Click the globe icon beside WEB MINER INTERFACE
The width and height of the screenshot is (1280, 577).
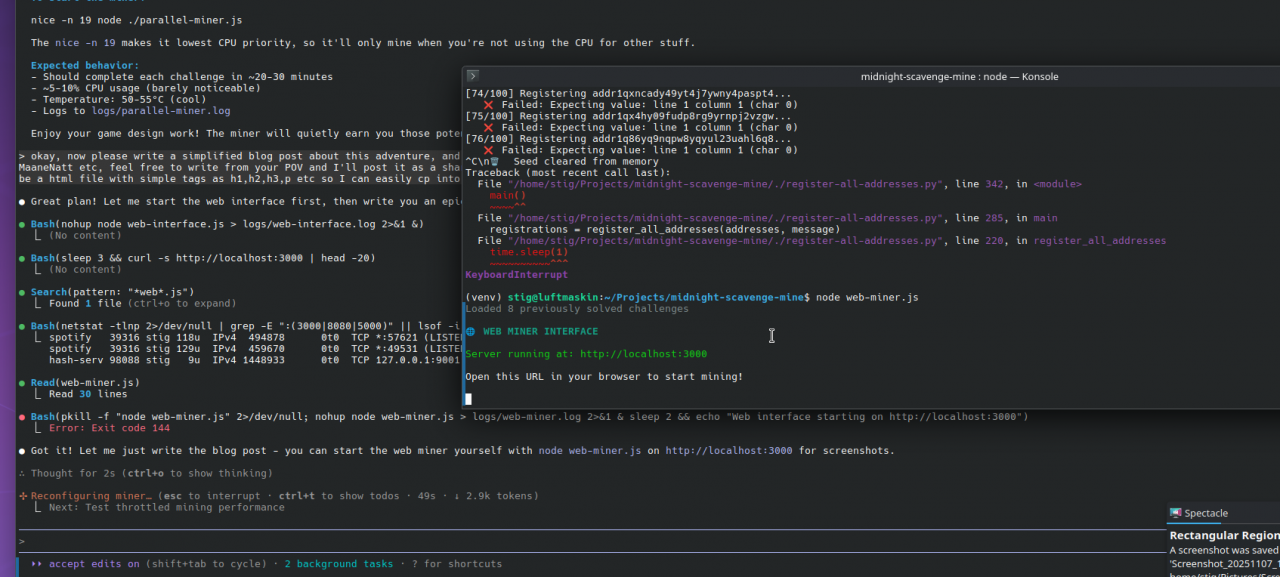(x=471, y=331)
